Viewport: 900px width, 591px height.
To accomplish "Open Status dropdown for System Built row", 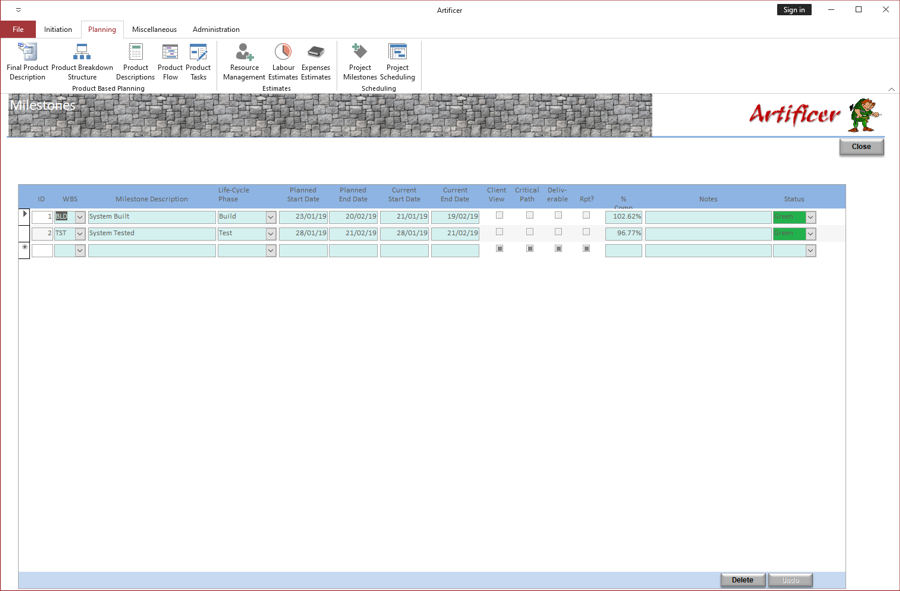I will pyautogui.click(x=810, y=217).
